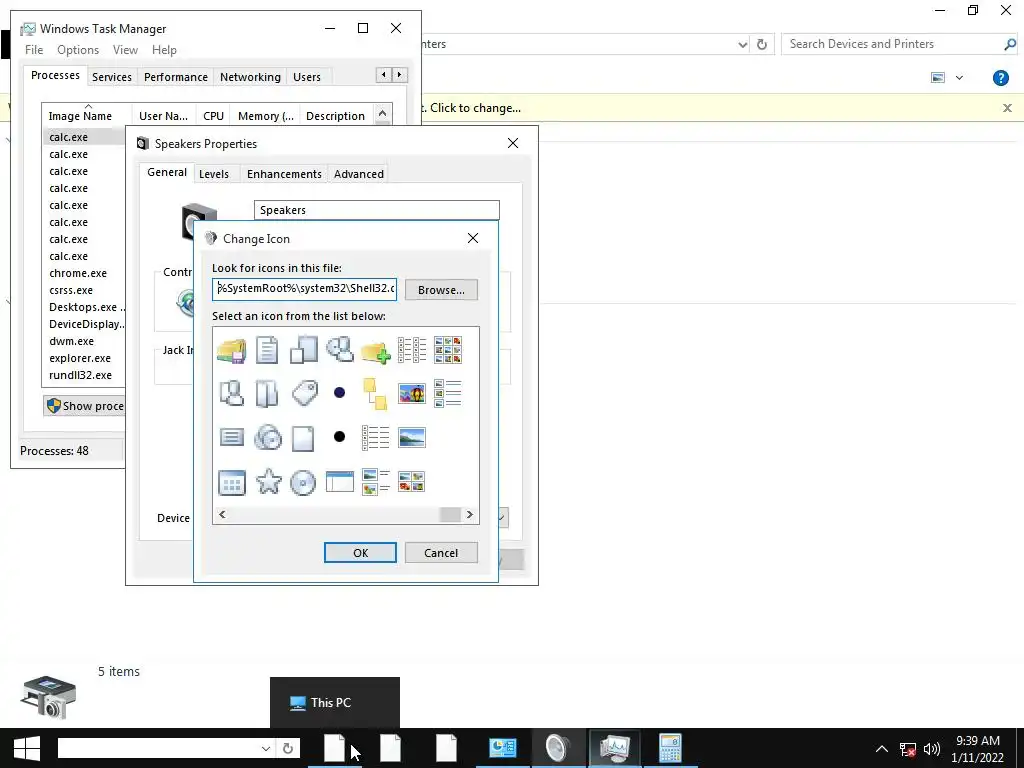Sort processes by CPU column header

[214, 116]
